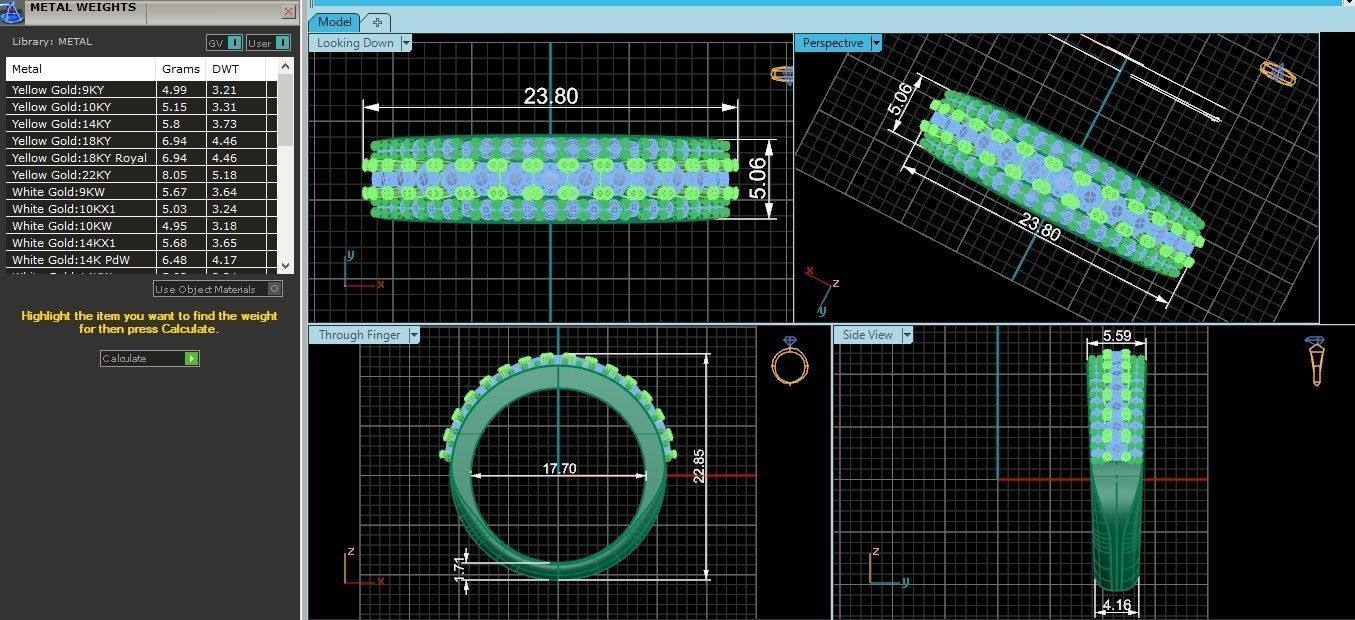This screenshot has width=1355, height=620.
Task: Open the Looking Down viewport dropdown arrow
Action: click(406, 43)
